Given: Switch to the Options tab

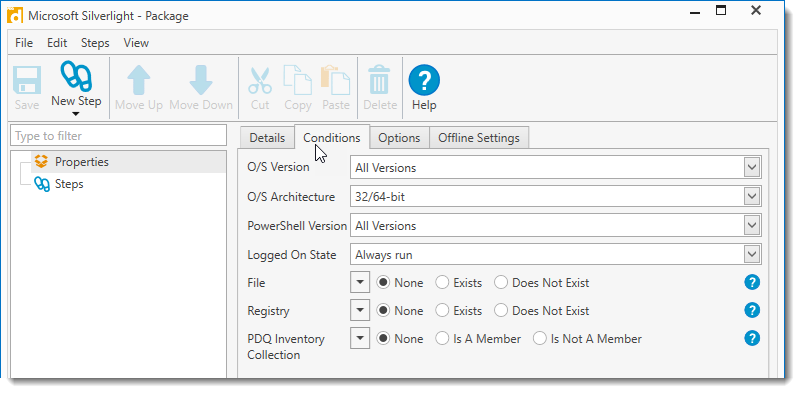Looking at the screenshot, I should tap(399, 138).
